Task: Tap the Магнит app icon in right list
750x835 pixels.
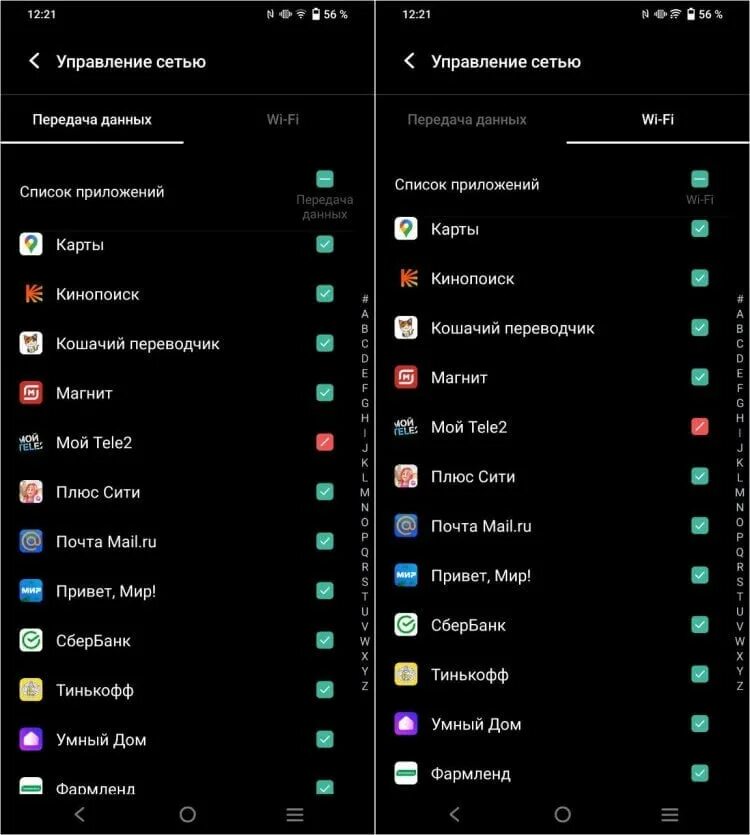Action: [x=406, y=378]
